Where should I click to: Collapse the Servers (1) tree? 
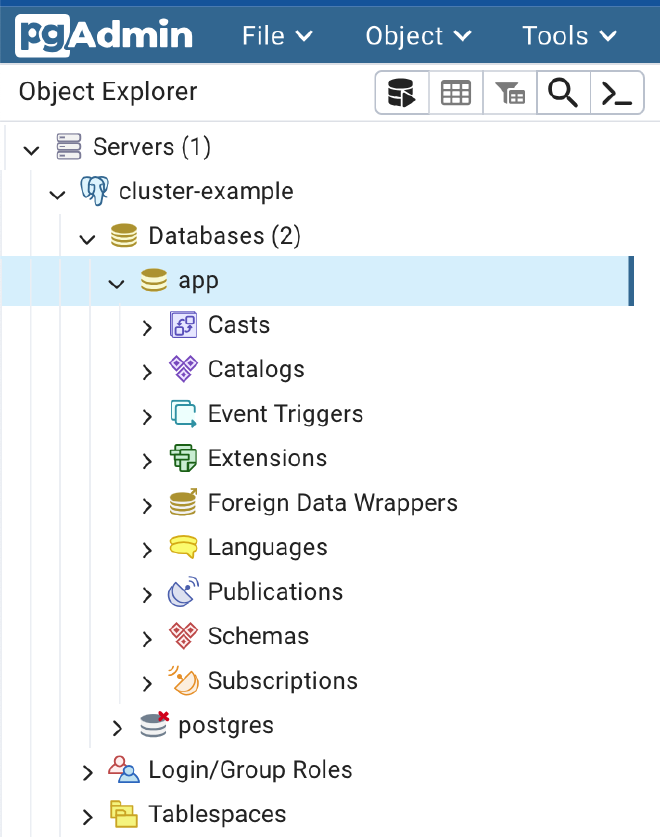tap(30, 147)
